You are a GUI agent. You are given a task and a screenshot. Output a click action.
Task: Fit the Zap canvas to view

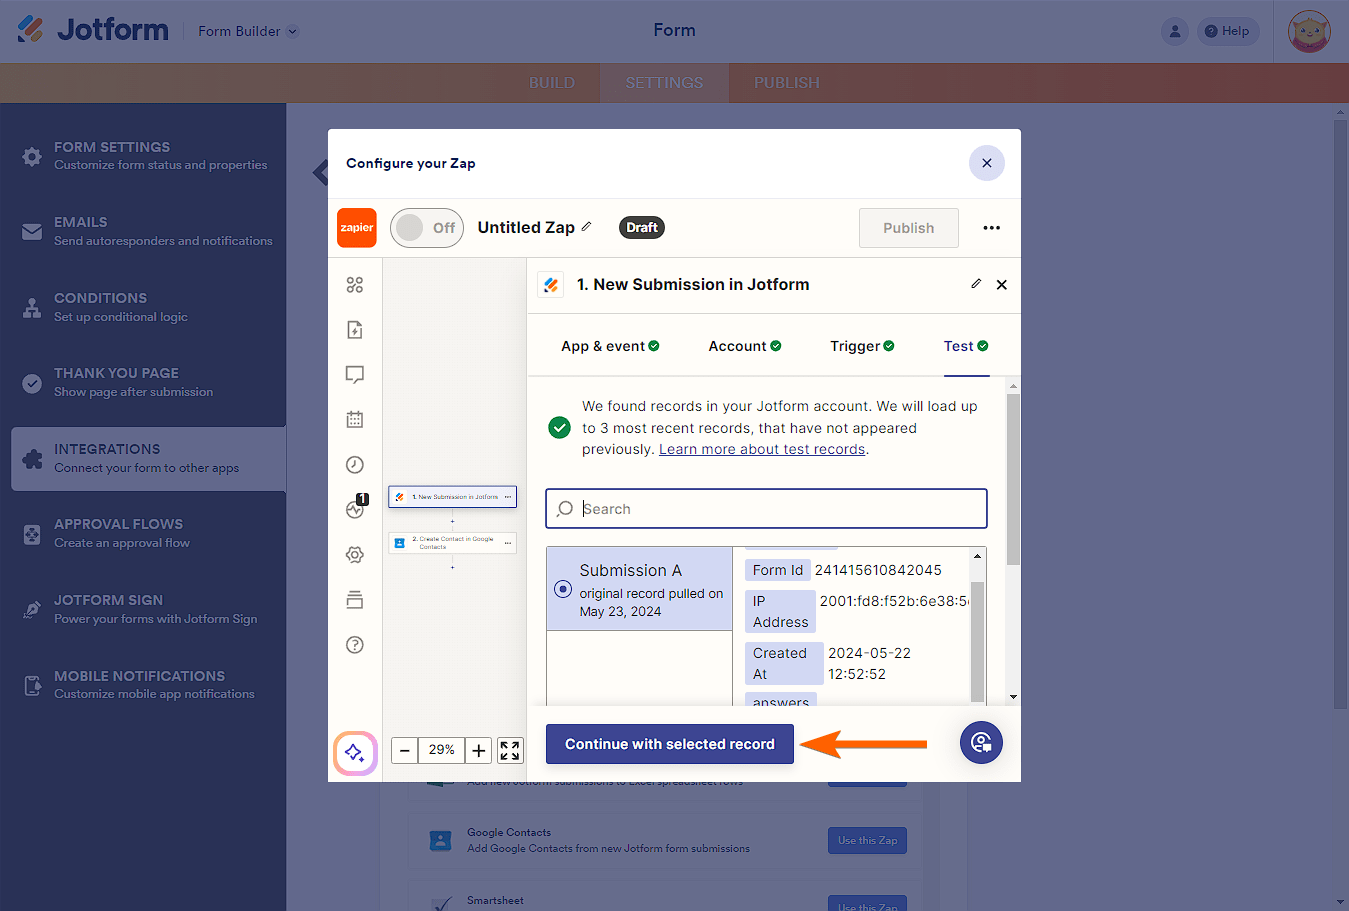click(510, 750)
